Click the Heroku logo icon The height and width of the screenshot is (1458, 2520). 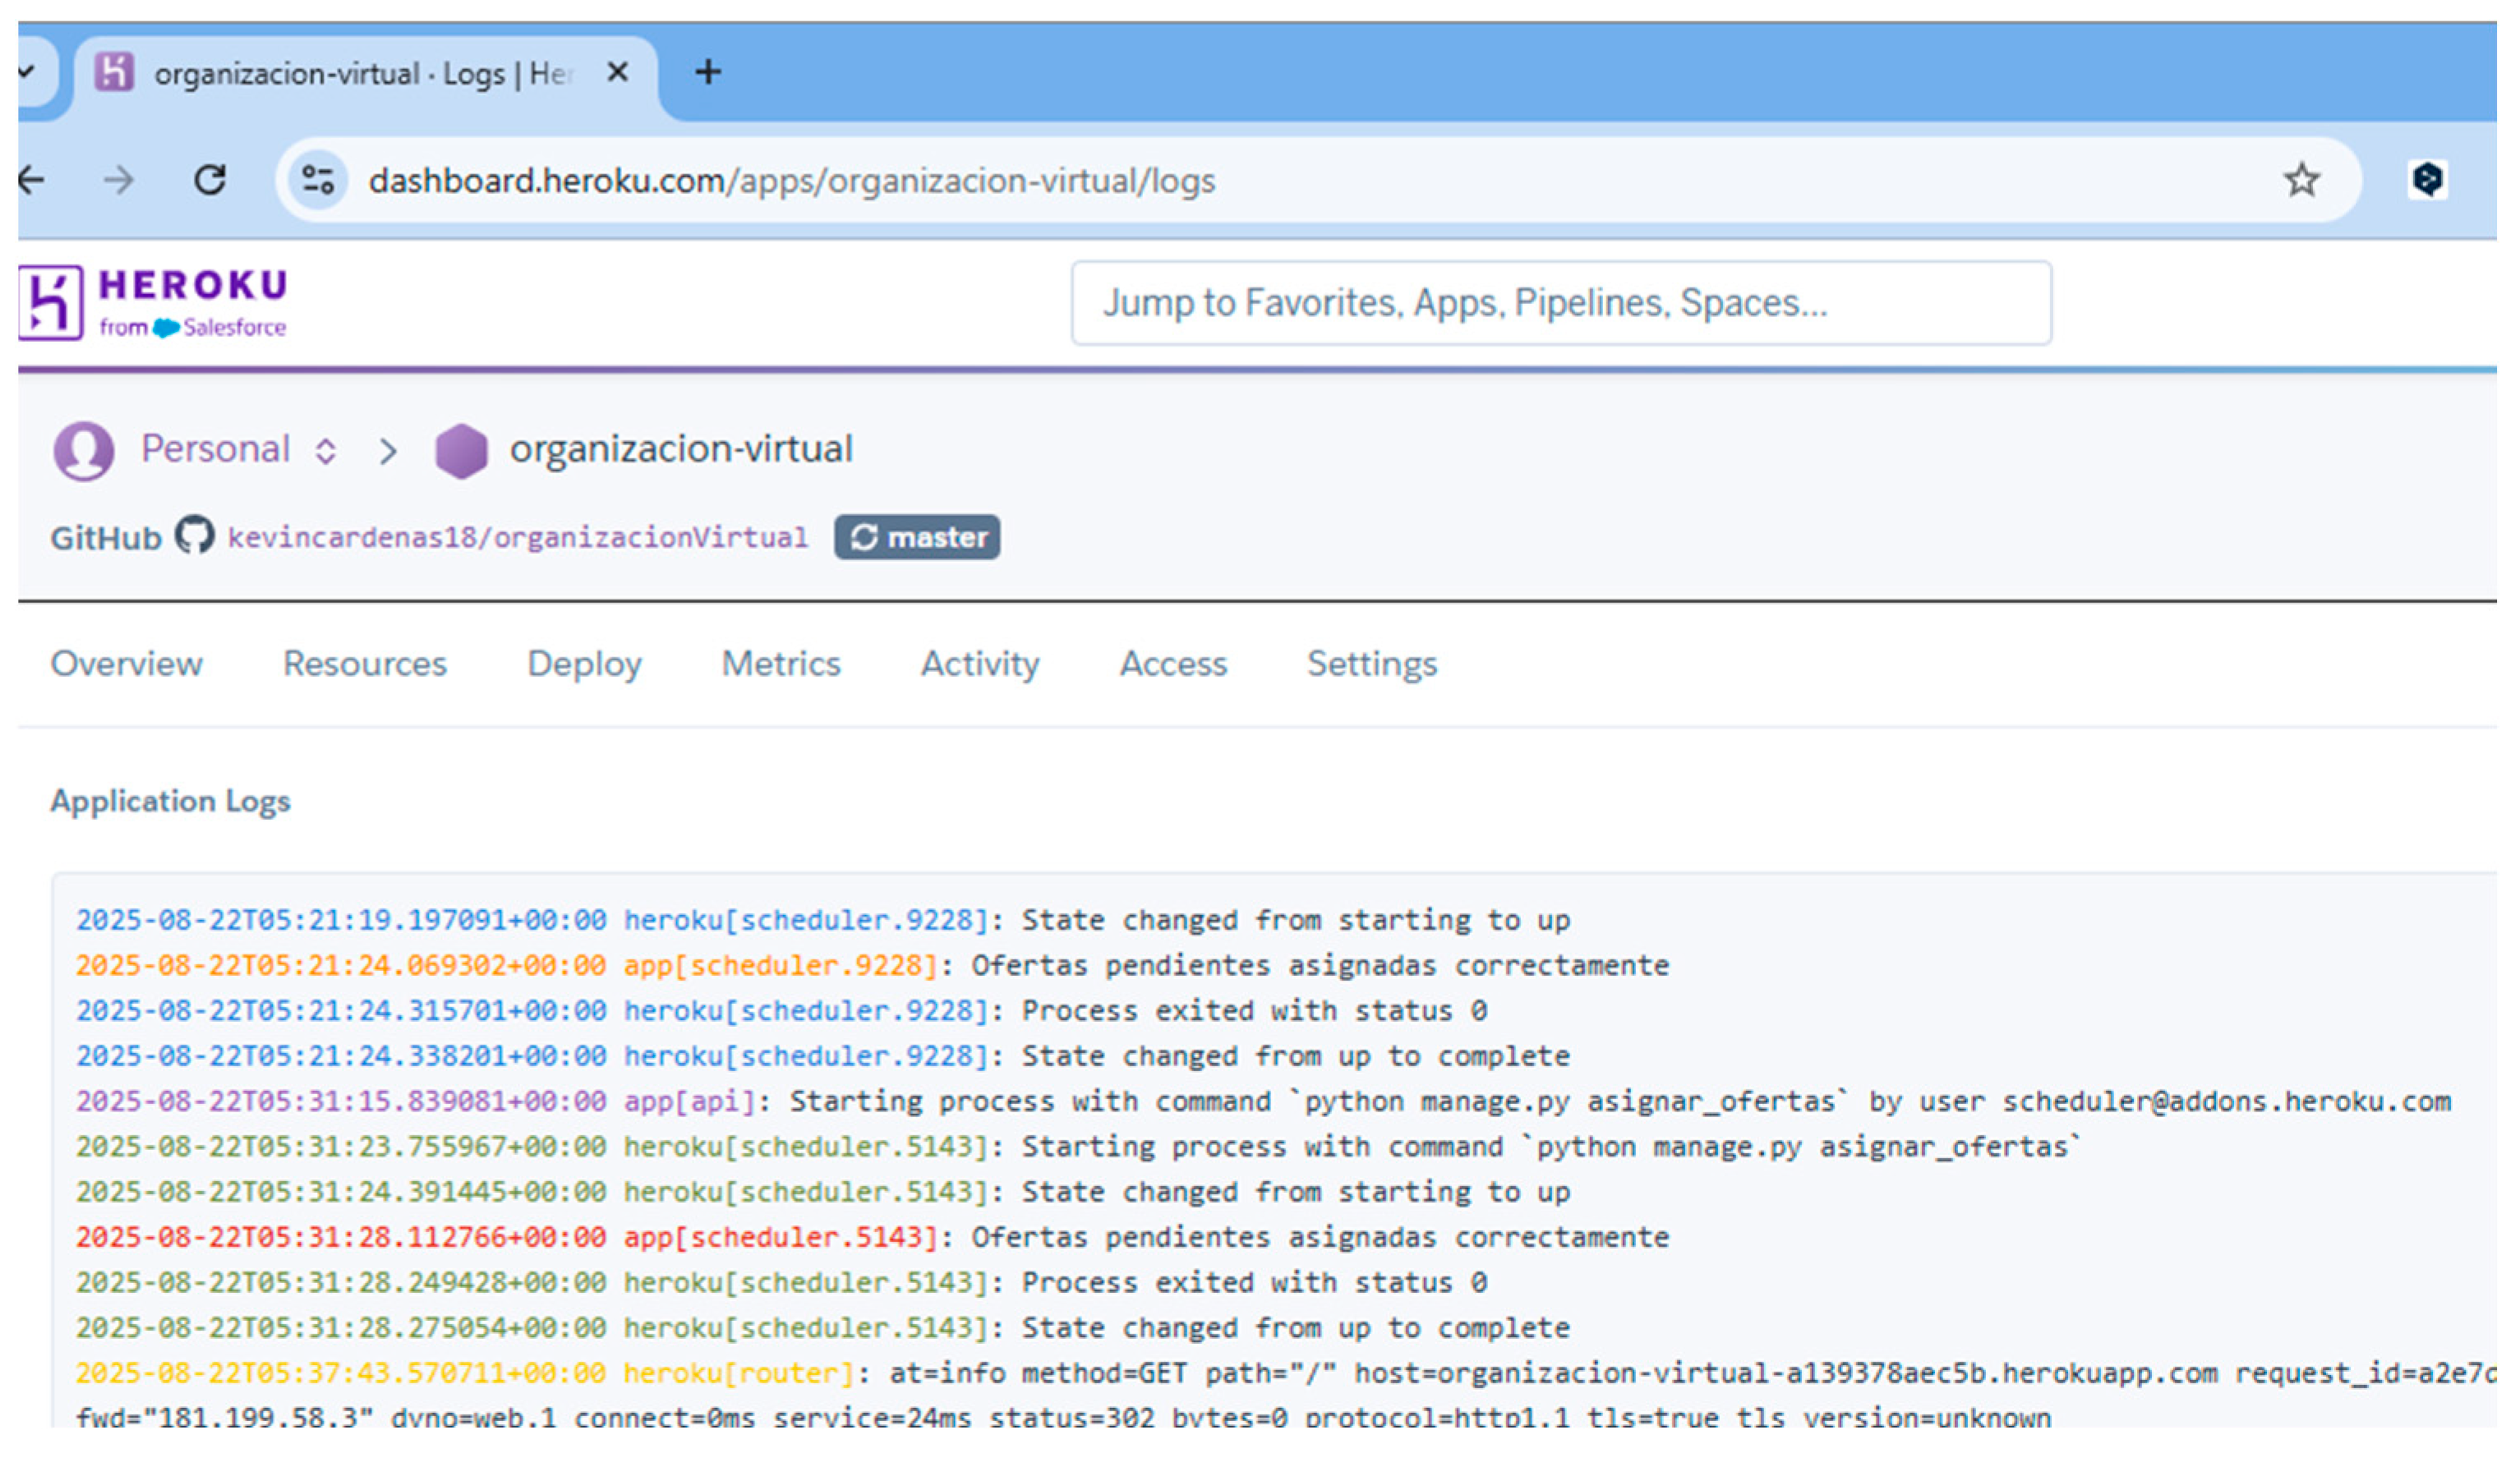click(50, 303)
